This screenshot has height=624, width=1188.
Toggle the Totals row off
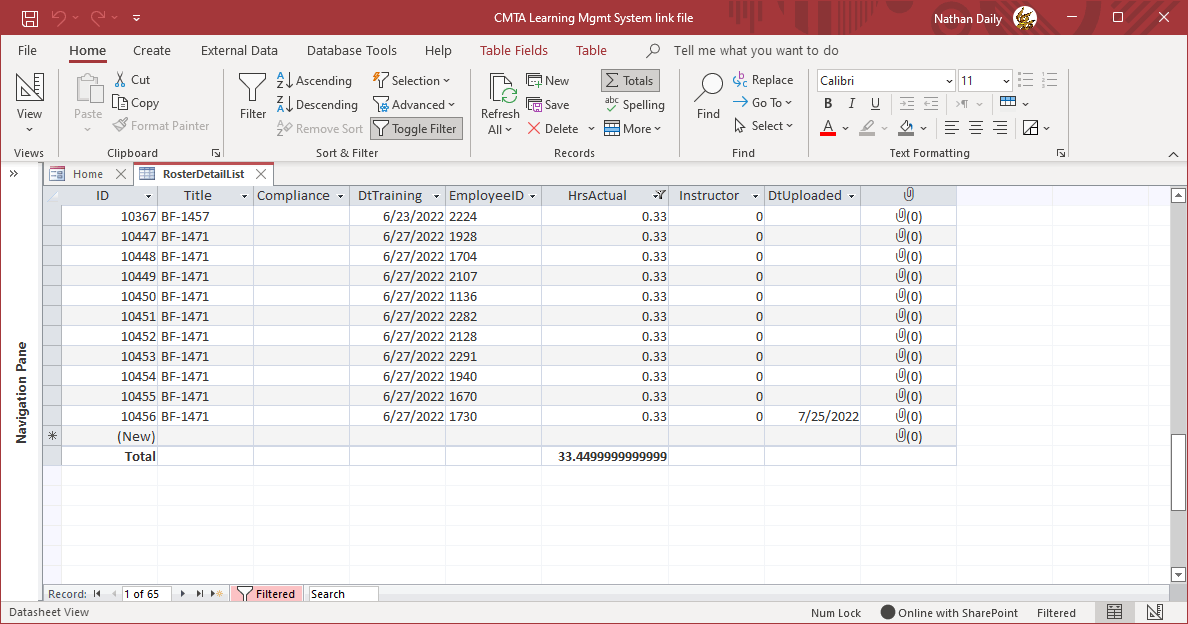click(x=629, y=81)
